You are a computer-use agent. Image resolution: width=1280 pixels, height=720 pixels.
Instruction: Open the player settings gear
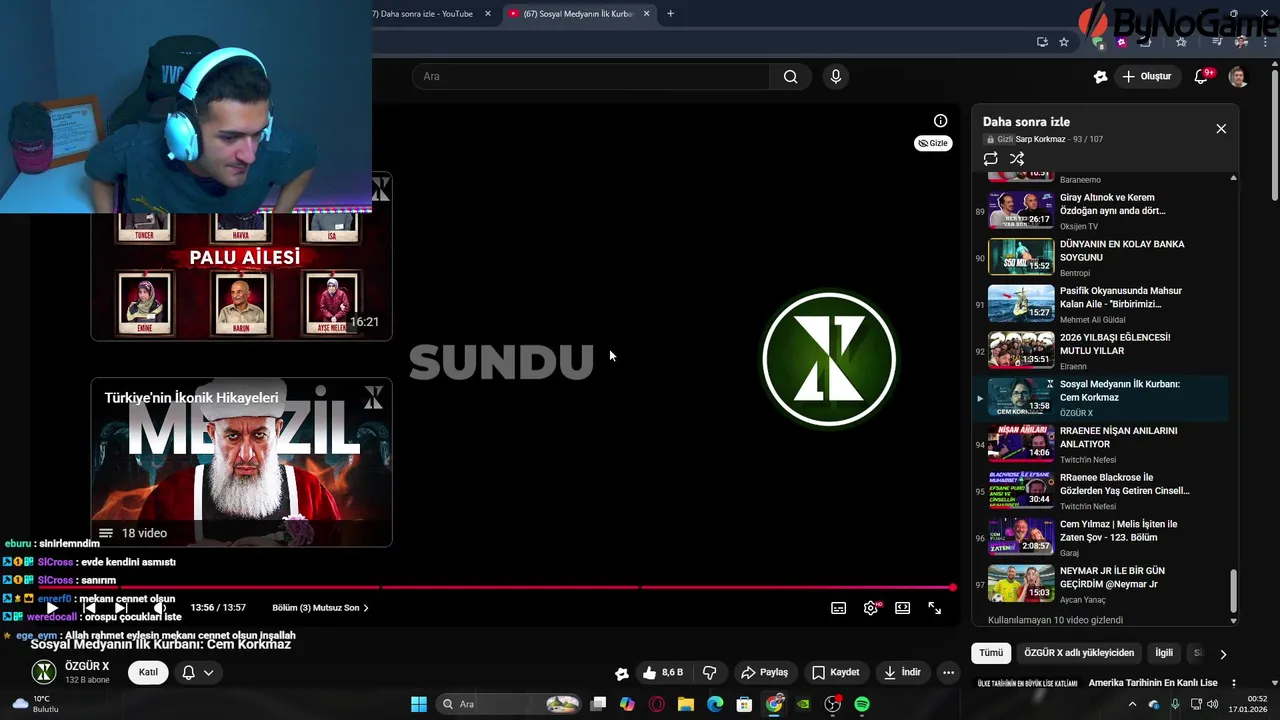(x=871, y=608)
